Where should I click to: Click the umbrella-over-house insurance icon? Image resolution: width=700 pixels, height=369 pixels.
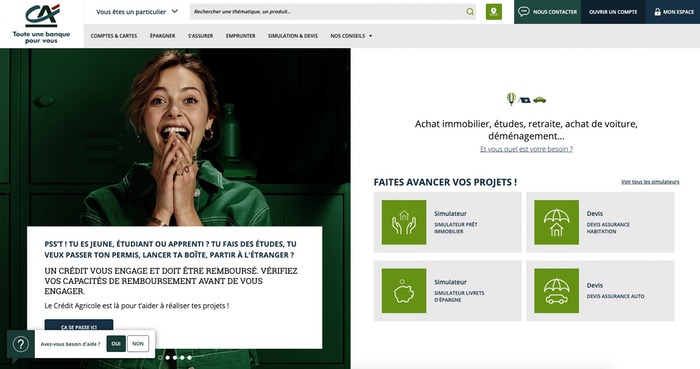[556, 222]
